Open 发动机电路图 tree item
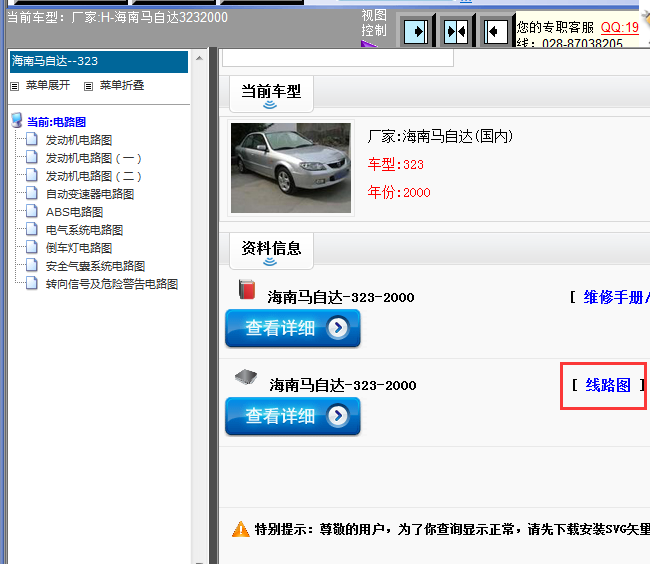Image resolution: width=650 pixels, height=564 pixels. click(x=79, y=140)
